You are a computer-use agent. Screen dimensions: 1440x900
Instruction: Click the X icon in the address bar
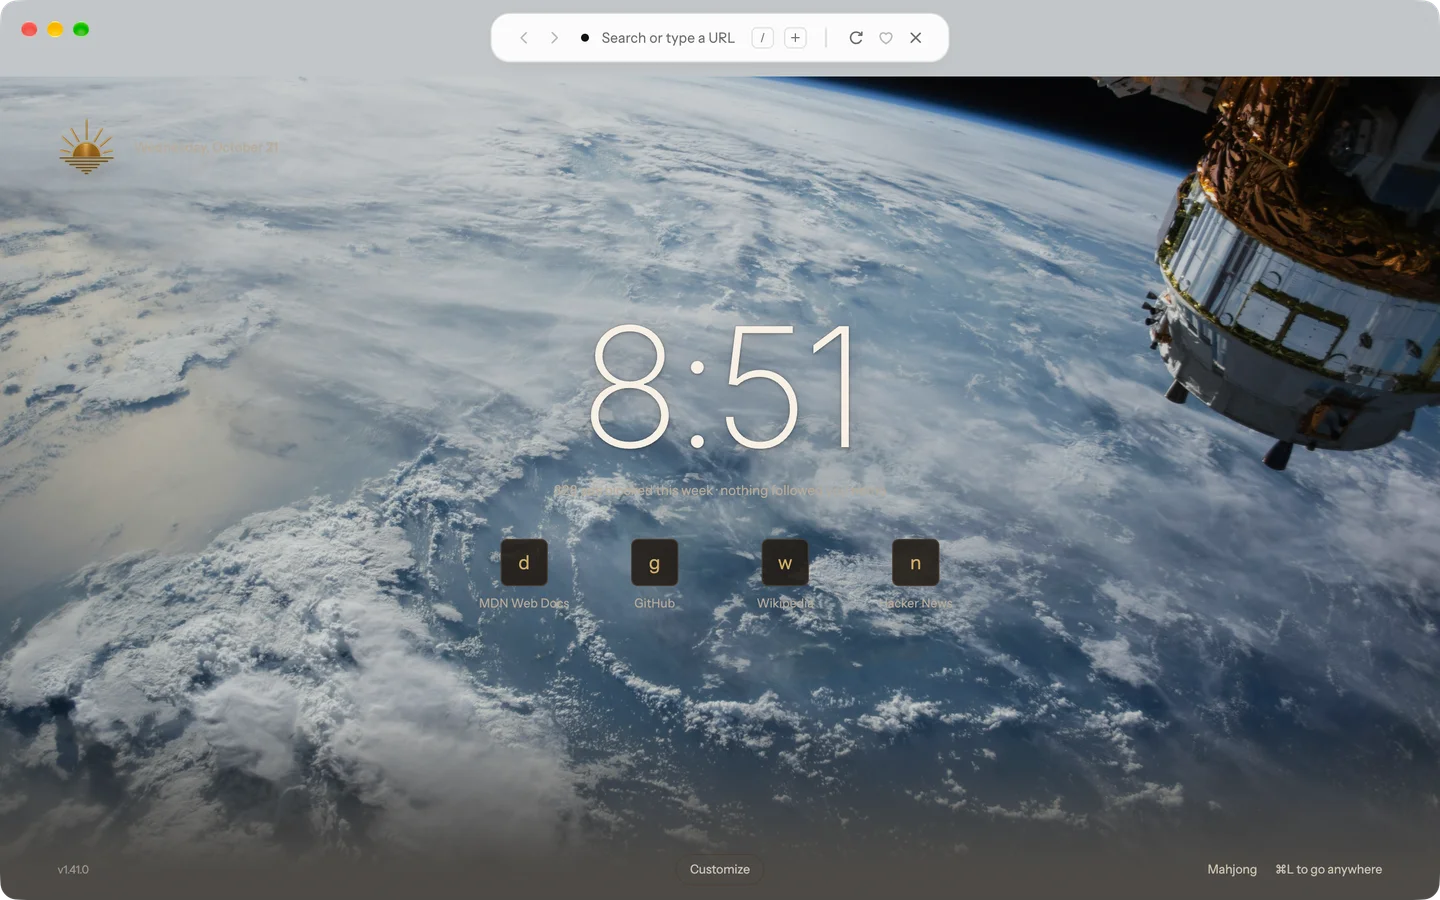[x=915, y=38]
